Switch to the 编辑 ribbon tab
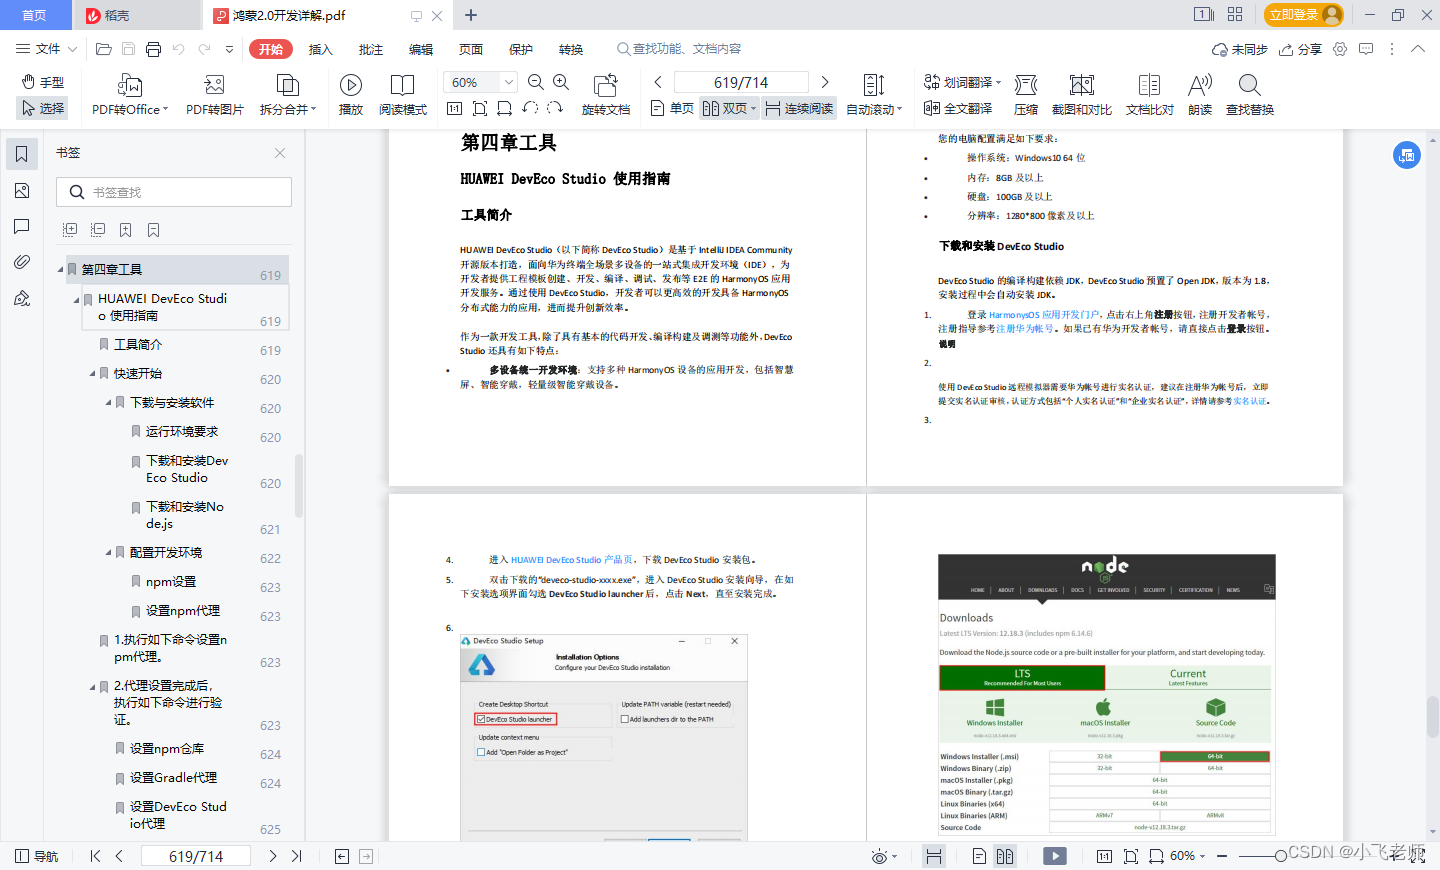Image resolution: width=1440 pixels, height=870 pixels. 420,49
